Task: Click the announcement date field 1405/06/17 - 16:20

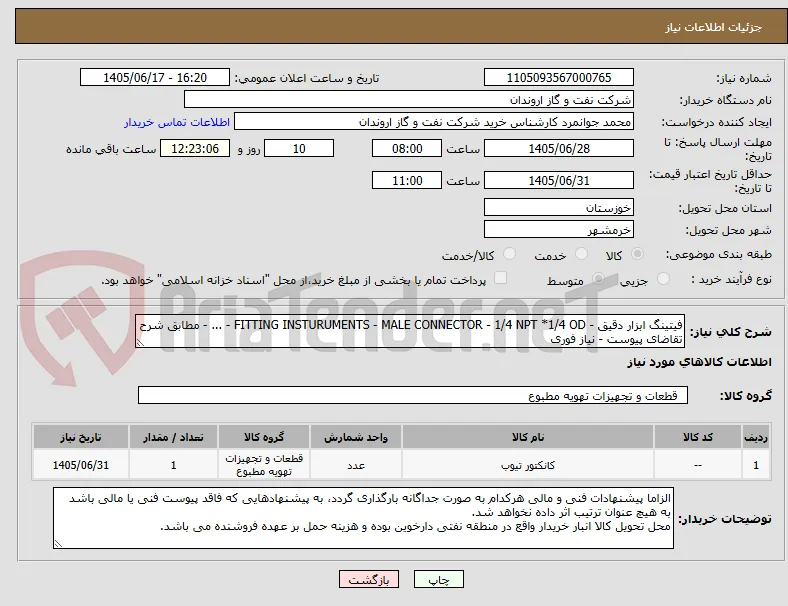Action: click(155, 78)
